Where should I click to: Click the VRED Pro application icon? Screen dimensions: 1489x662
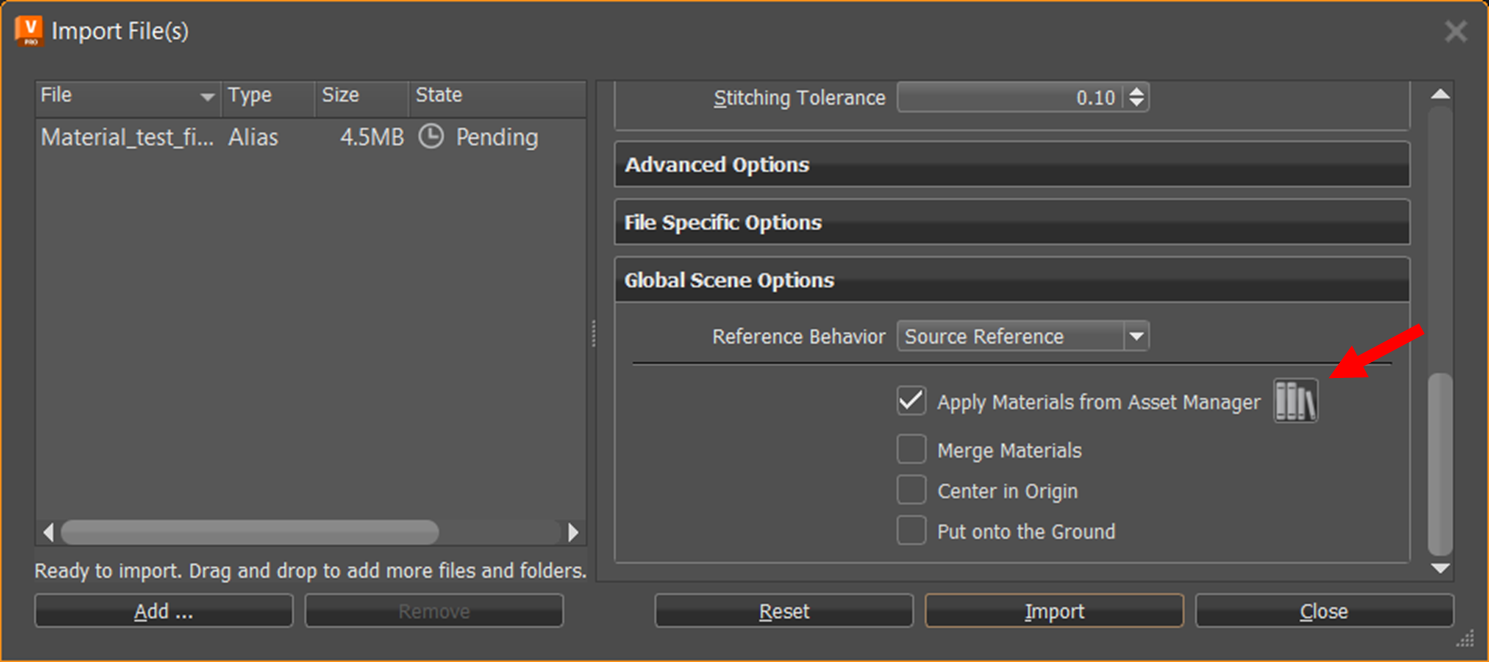(27, 31)
